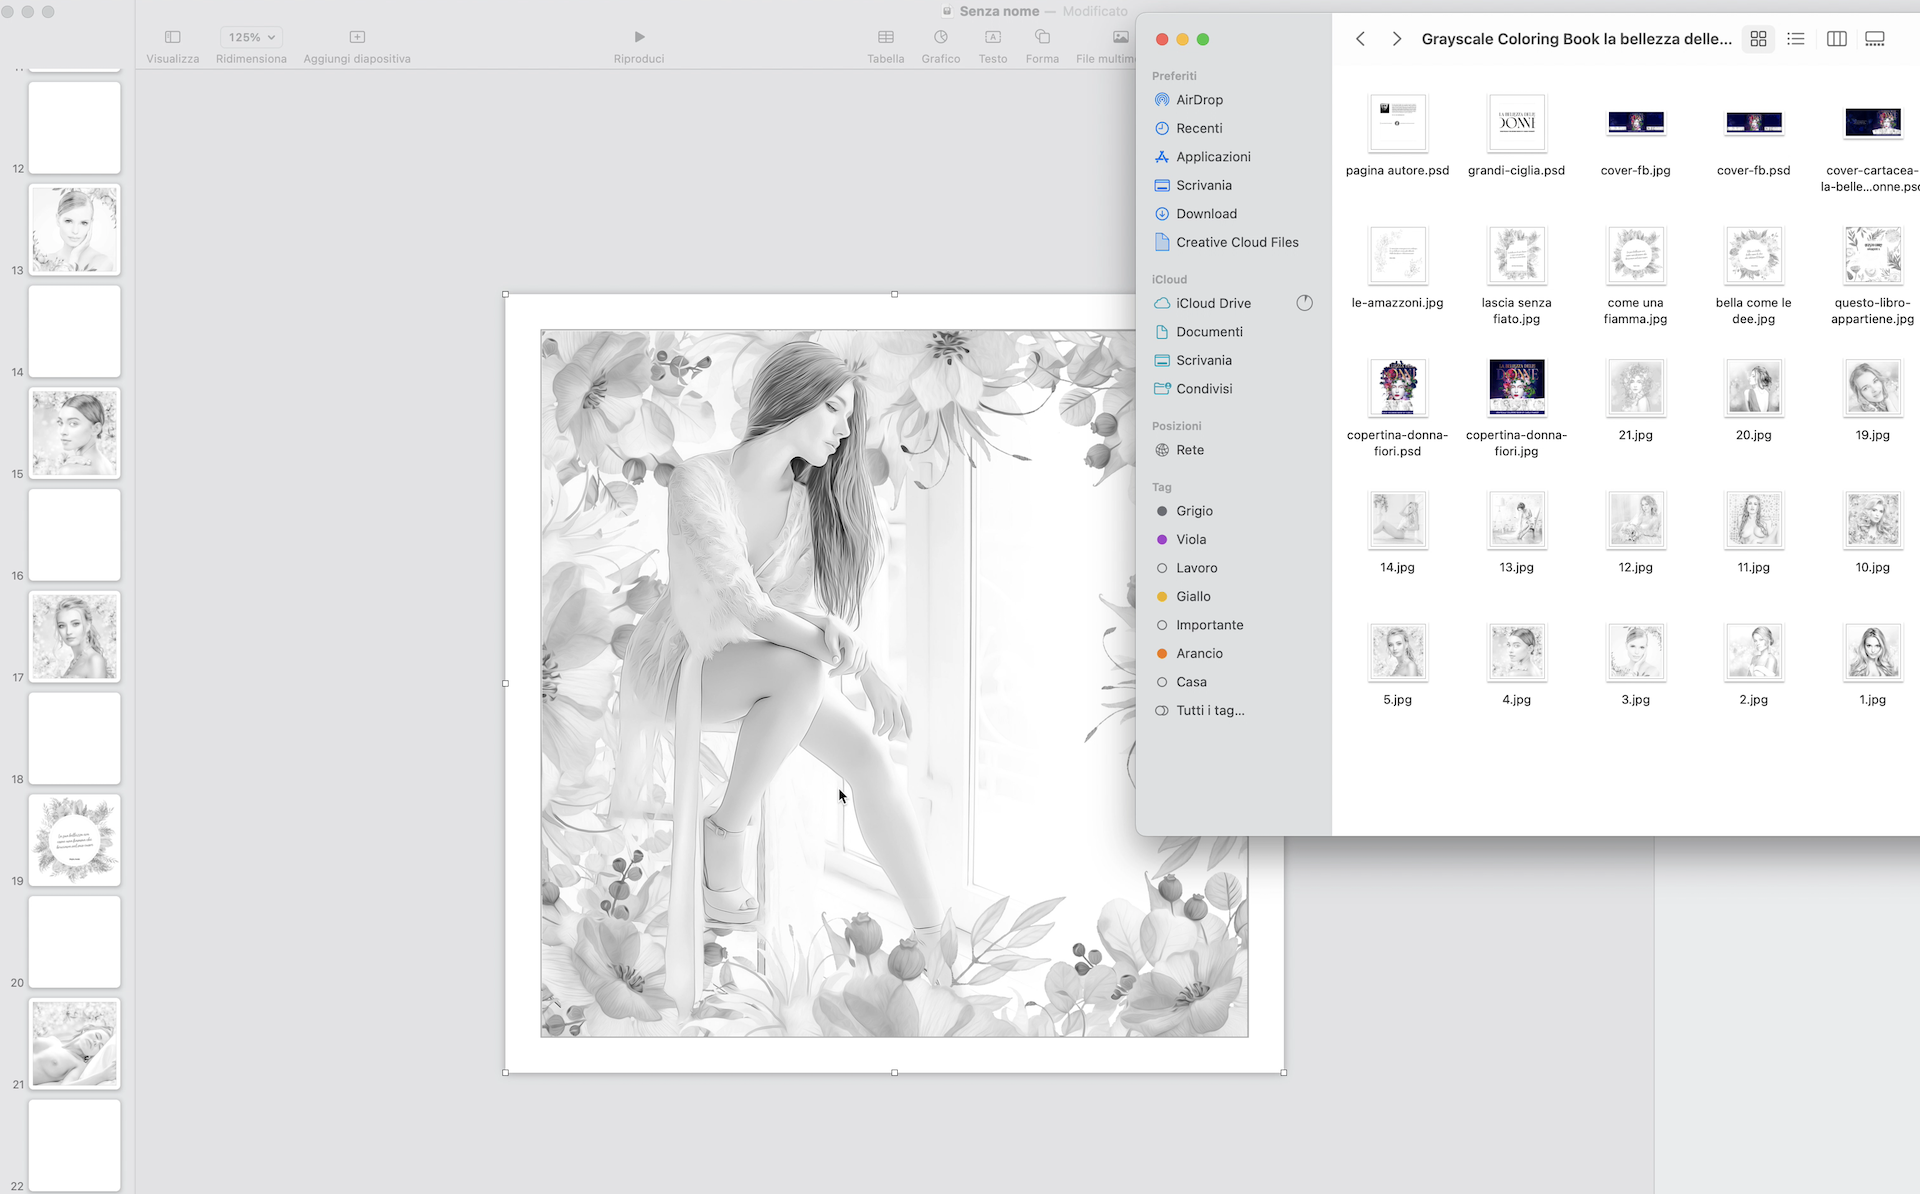Screen dimensions: 1920x1194
Task: Go back in Finder with the back arrow
Action: (1360, 39)
